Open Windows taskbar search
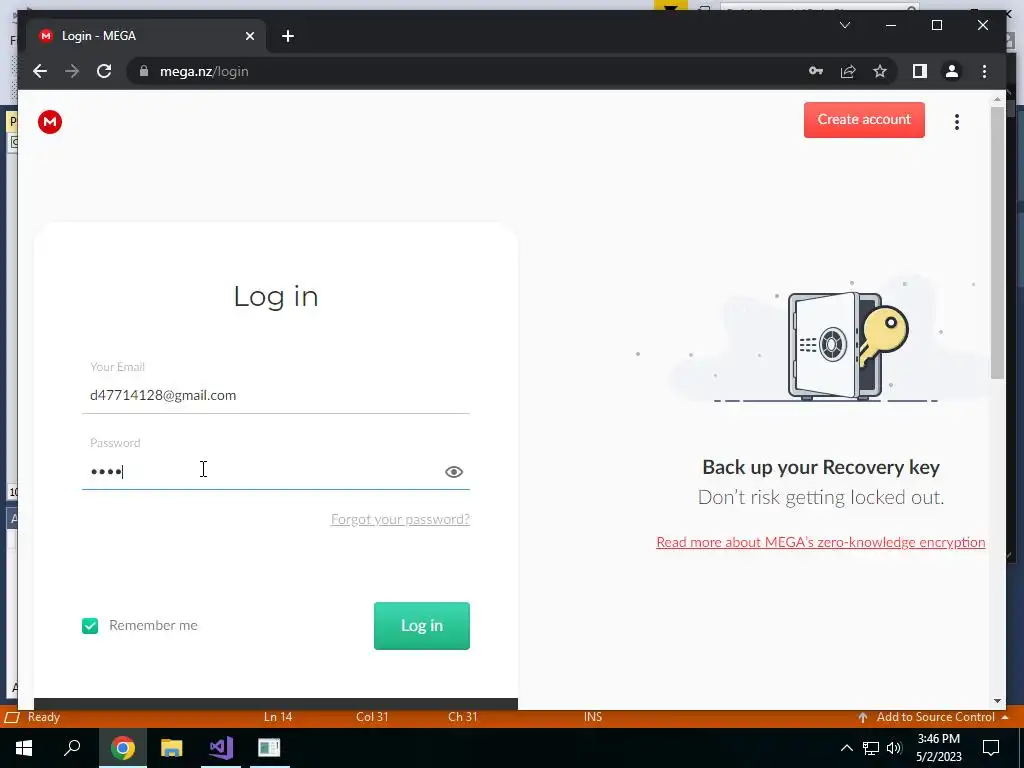This screenshot has width=1024, height=768. click(x=72, y=748)
